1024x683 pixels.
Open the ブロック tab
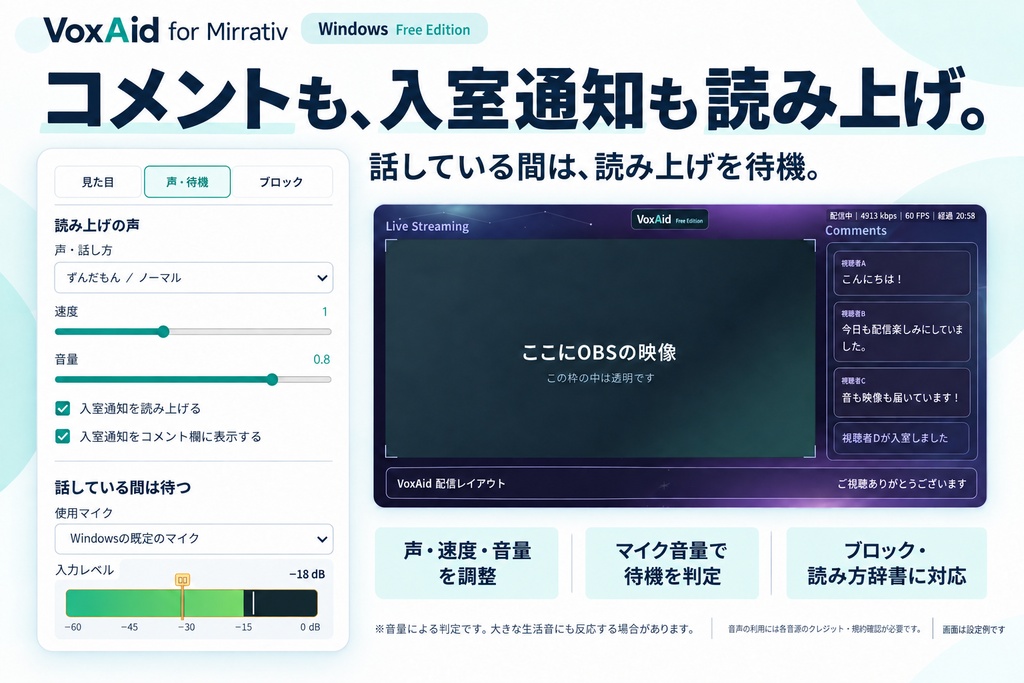coord(281,182)
